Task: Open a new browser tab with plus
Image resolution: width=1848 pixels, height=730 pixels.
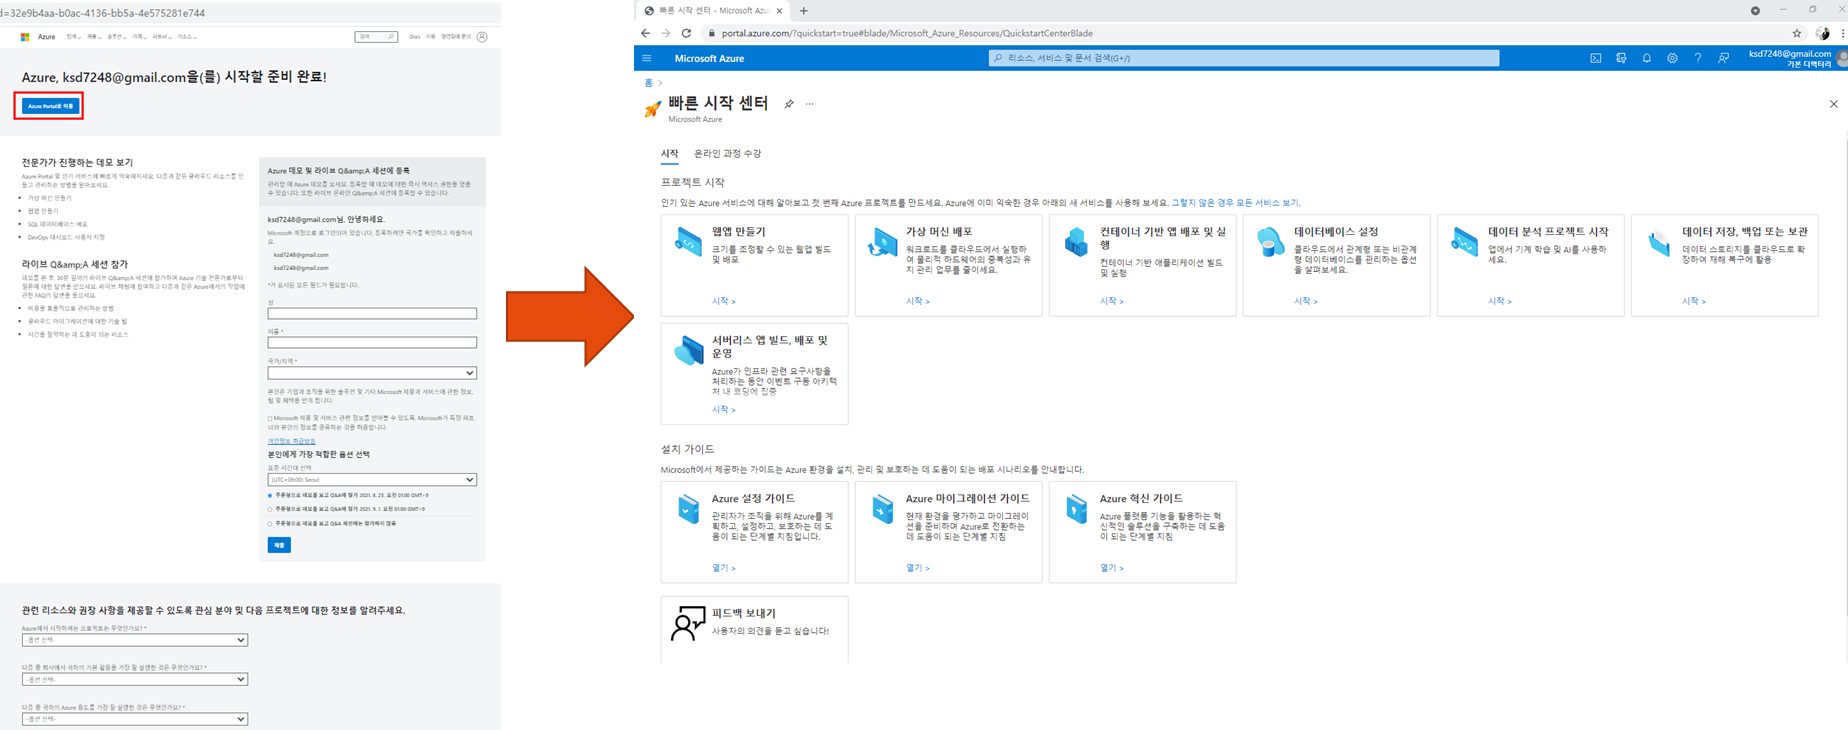Action: coord(804,11)
